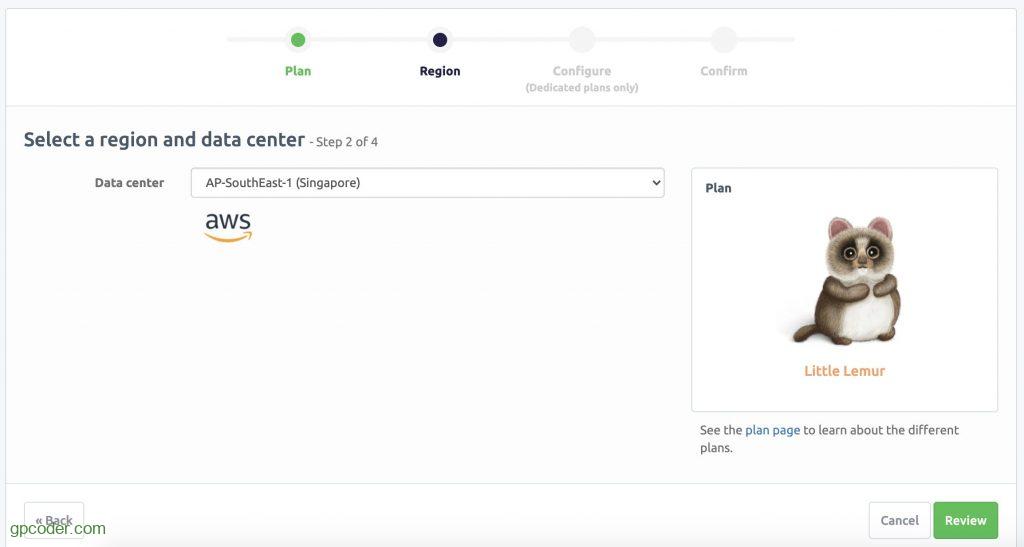Click the AWS logo under the data center
1024x547 pixels.
(228, 226)
